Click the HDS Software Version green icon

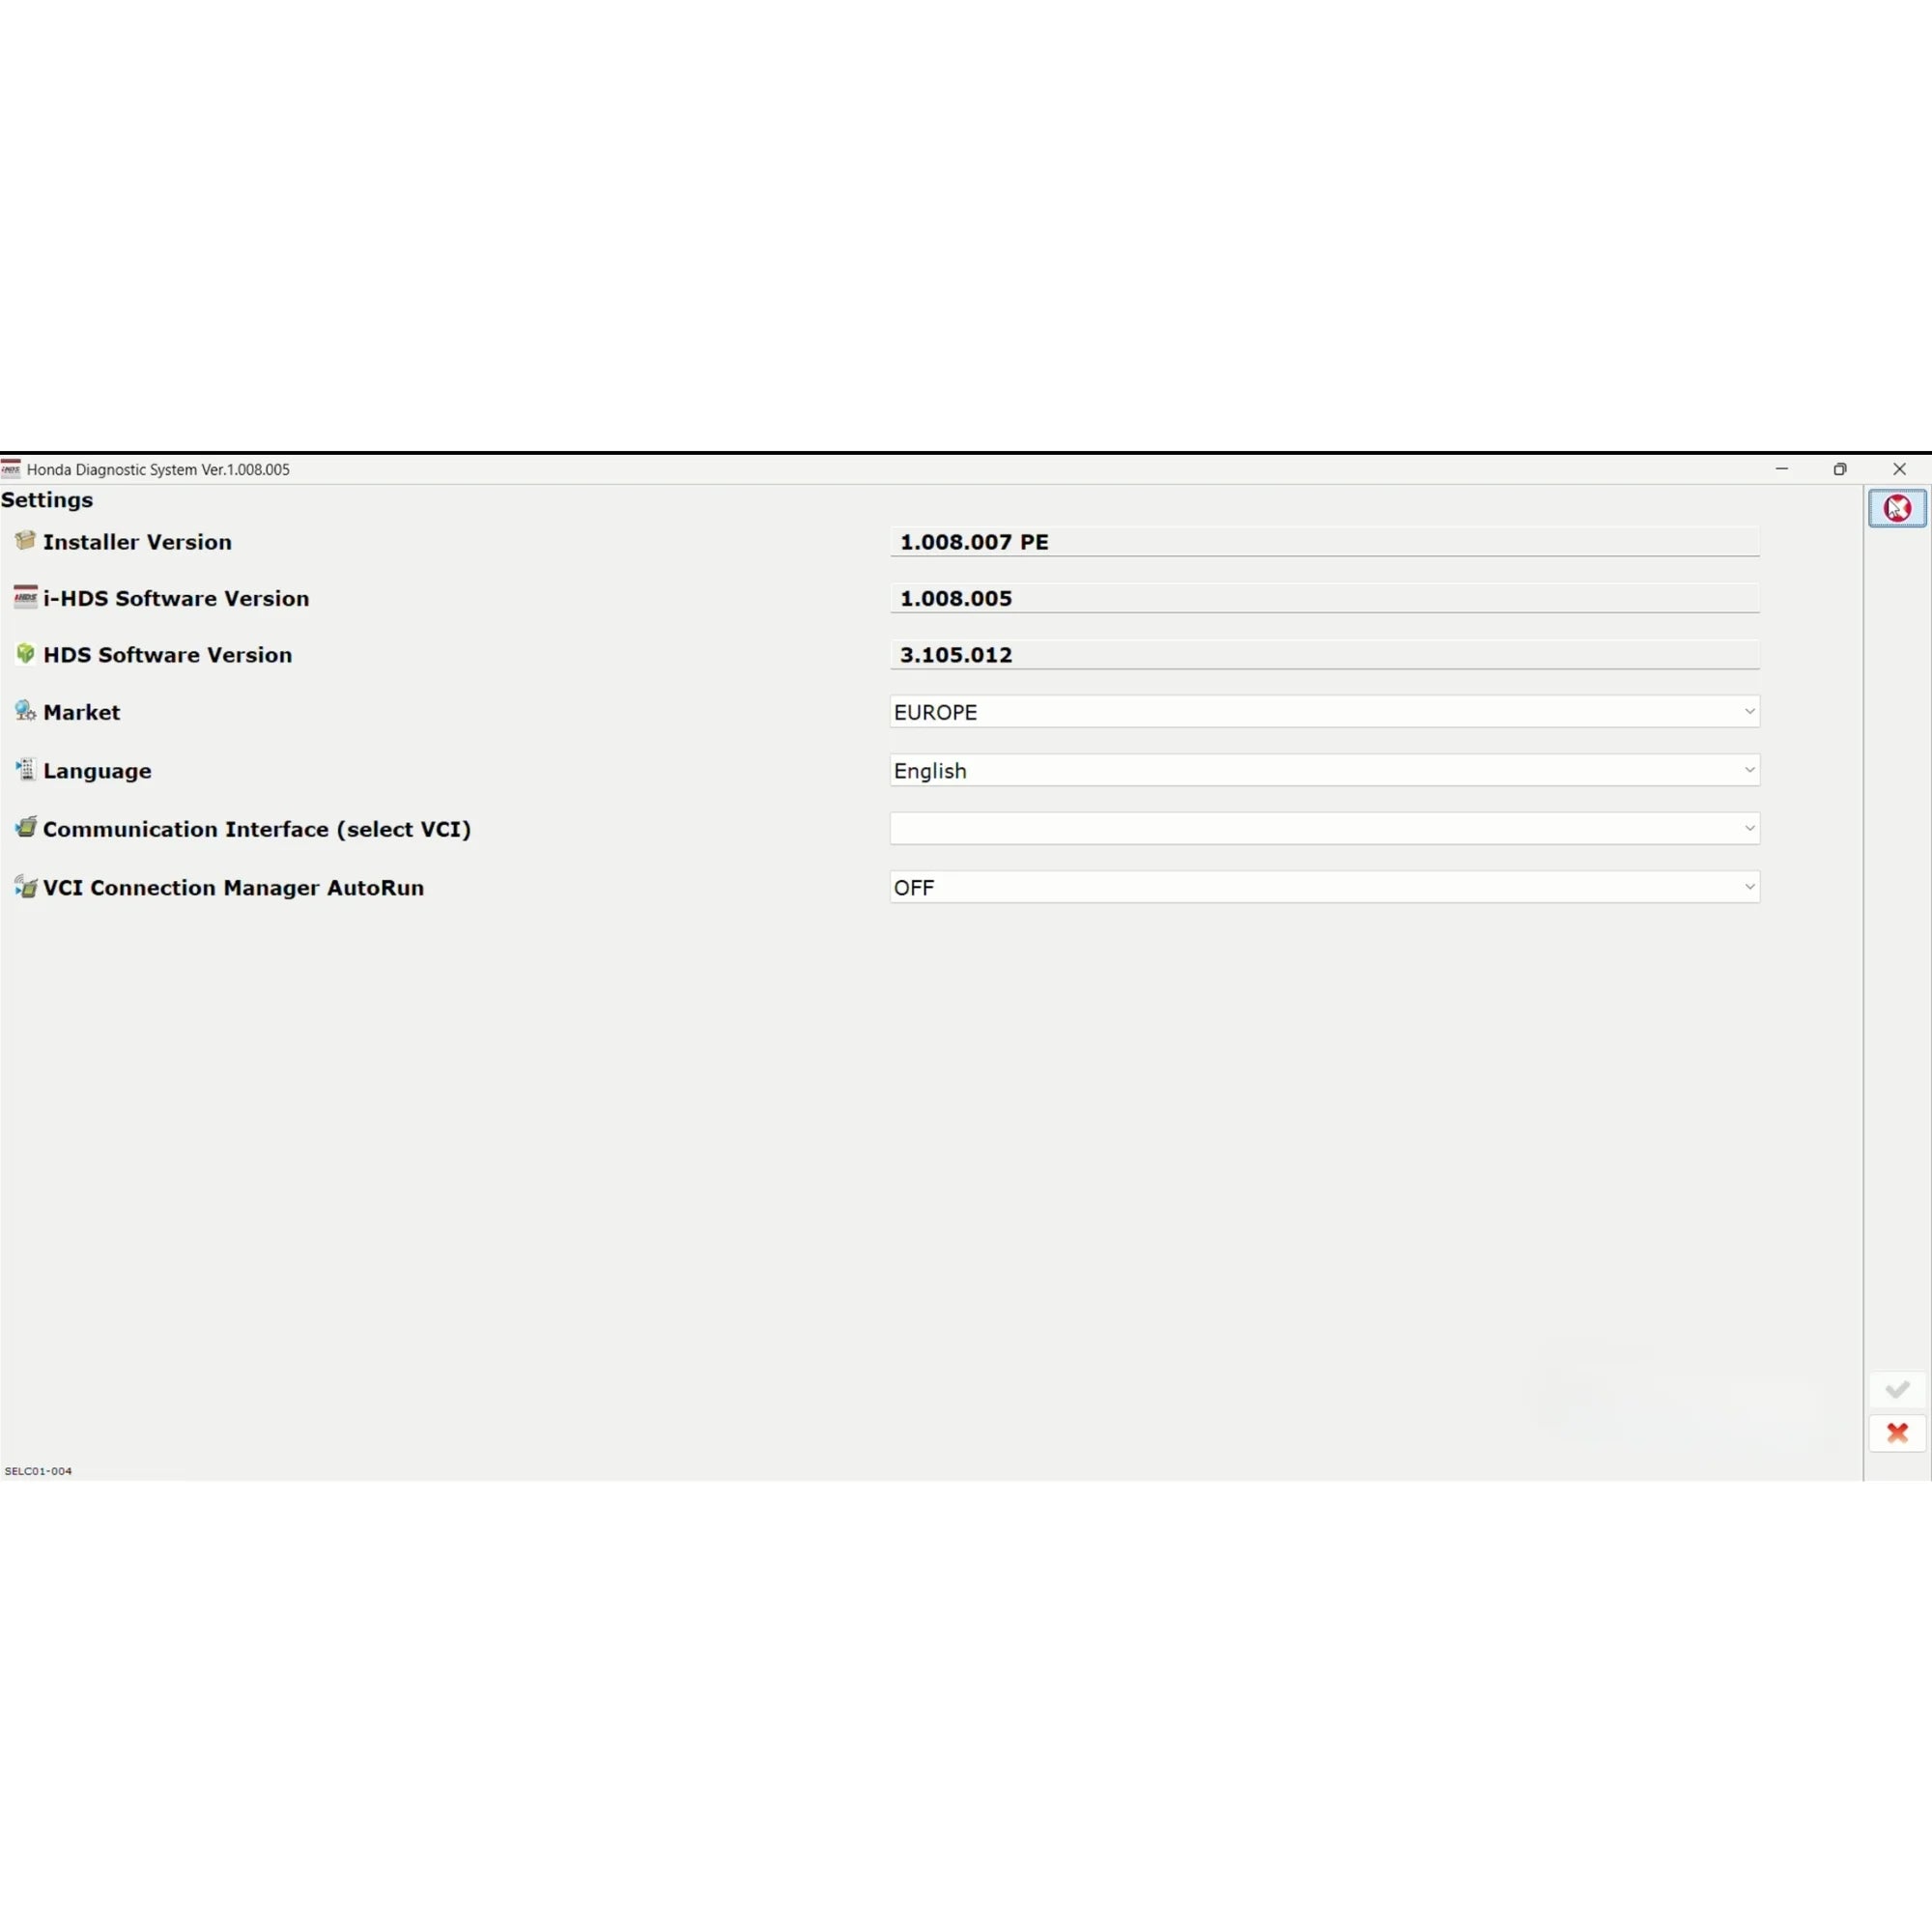coord(25,654)
